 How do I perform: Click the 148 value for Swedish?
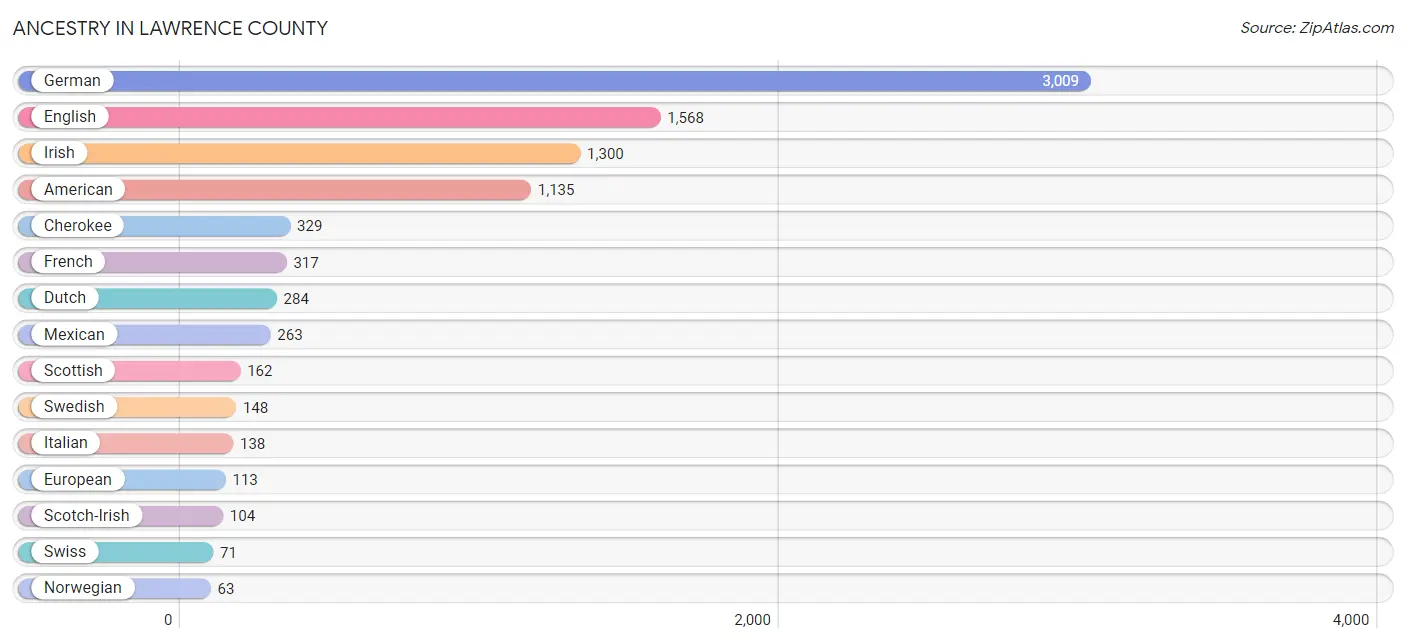256,408
